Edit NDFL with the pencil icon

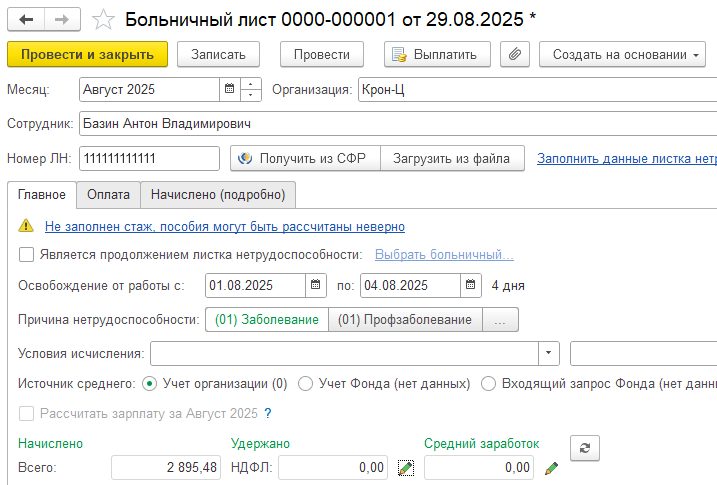point(405,467)
